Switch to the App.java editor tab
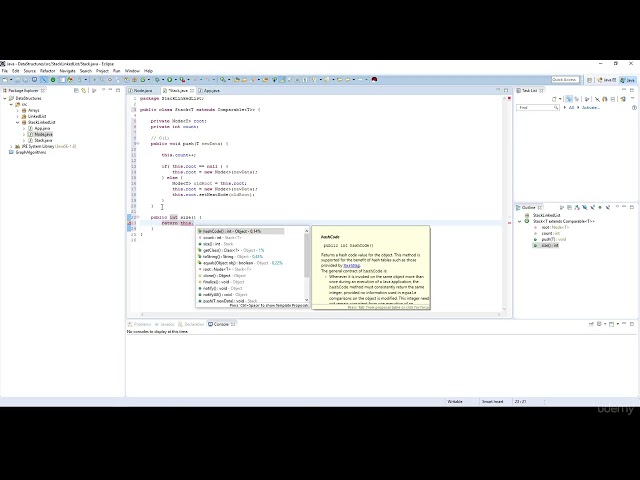640x480 pixels. point(209,91)
